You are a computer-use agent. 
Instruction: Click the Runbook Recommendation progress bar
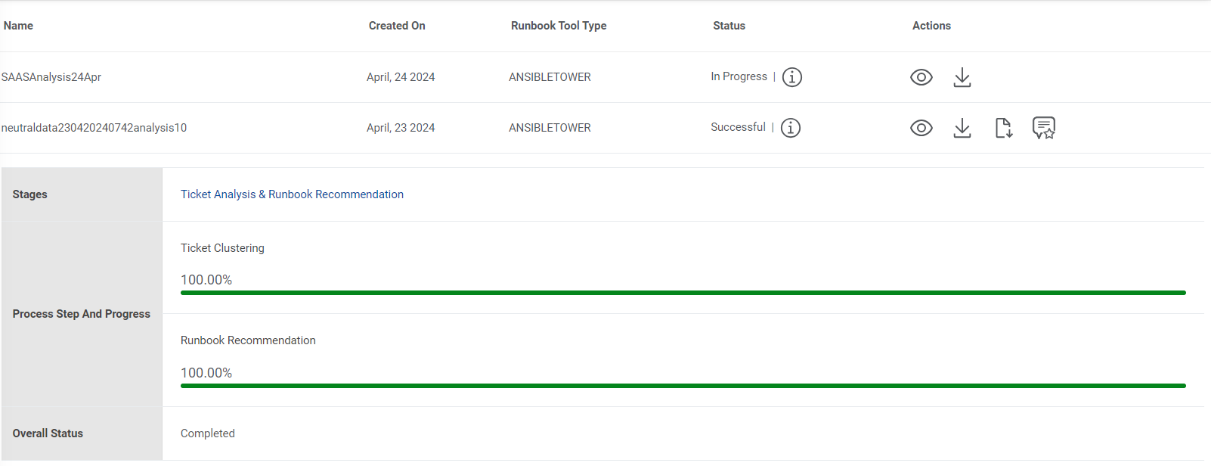683,385
